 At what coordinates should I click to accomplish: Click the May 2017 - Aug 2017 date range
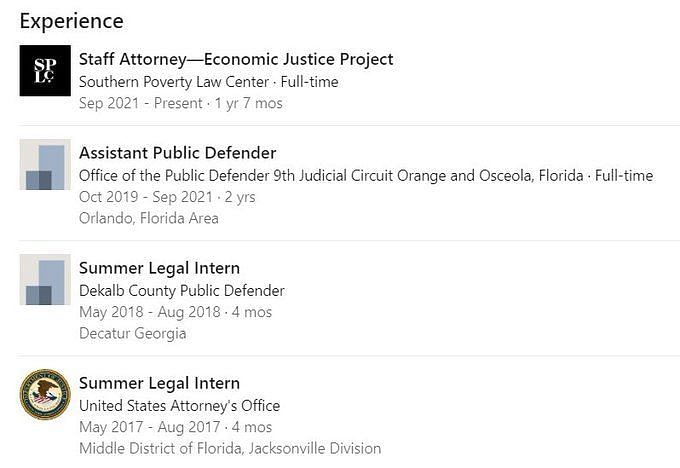coord(150,427)
